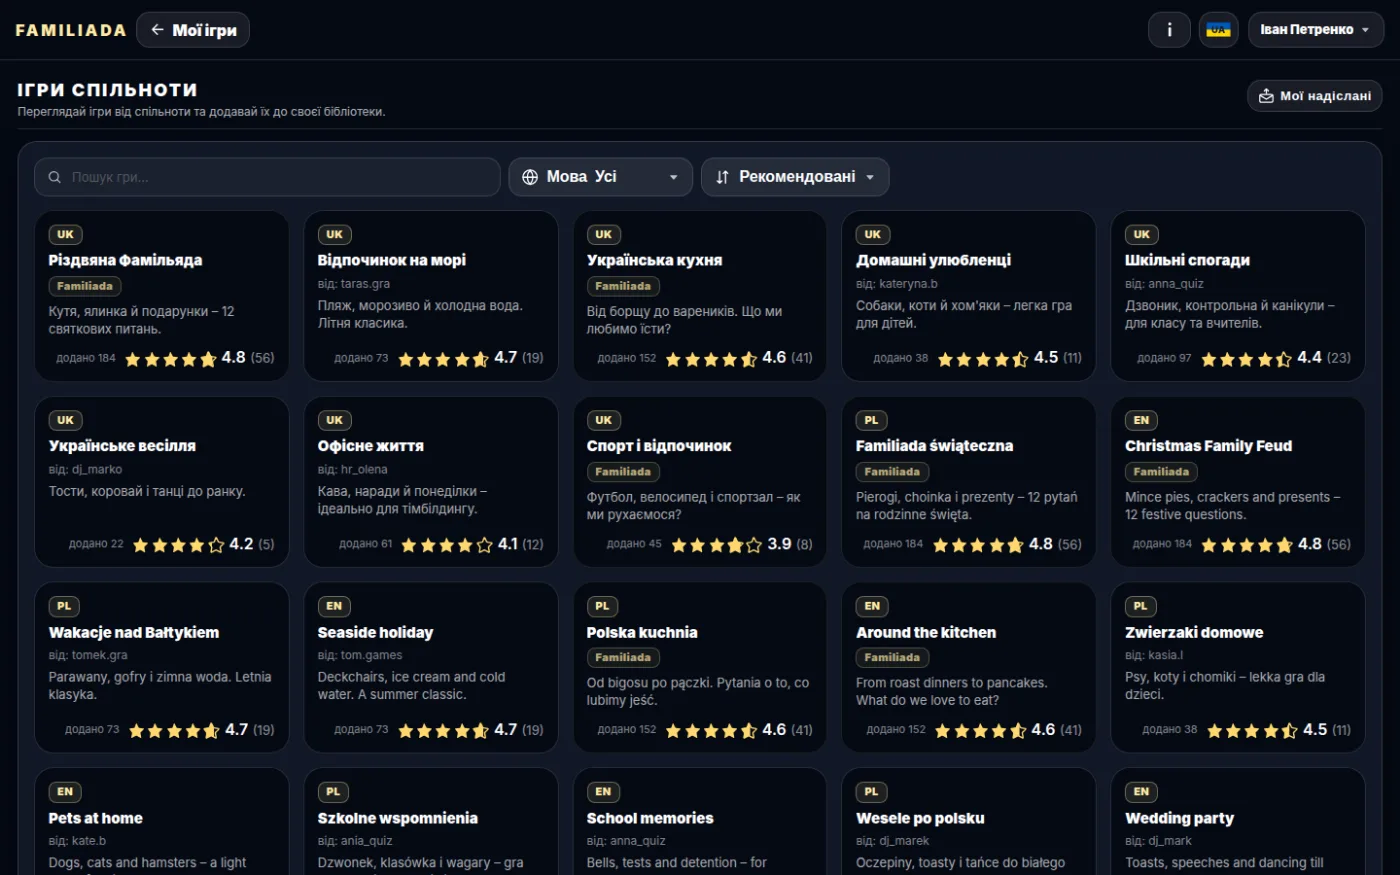This screenshot has width=1400, height=875.
Task: Click the title Pets at home
Action: point(96,818)
